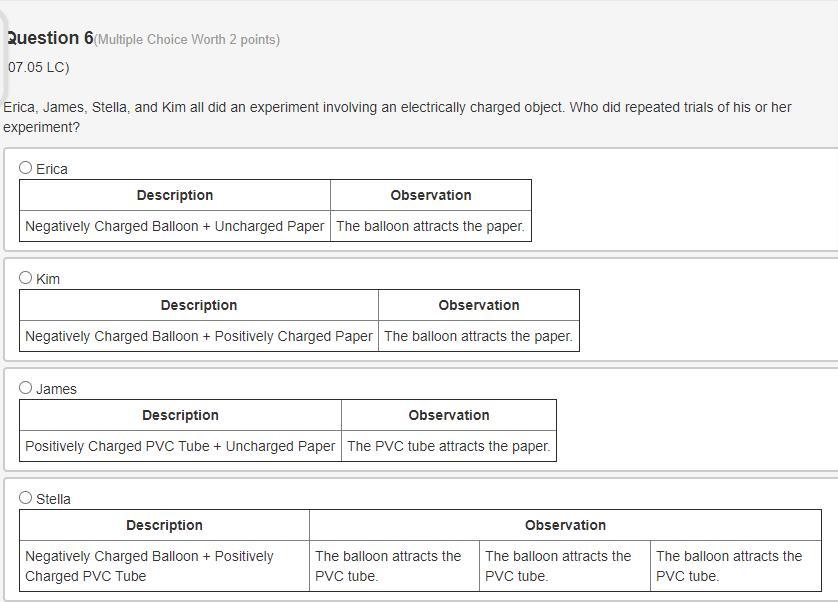The image size is (838, 602).
Task: Click the James answer label
Action: point(56,389)
